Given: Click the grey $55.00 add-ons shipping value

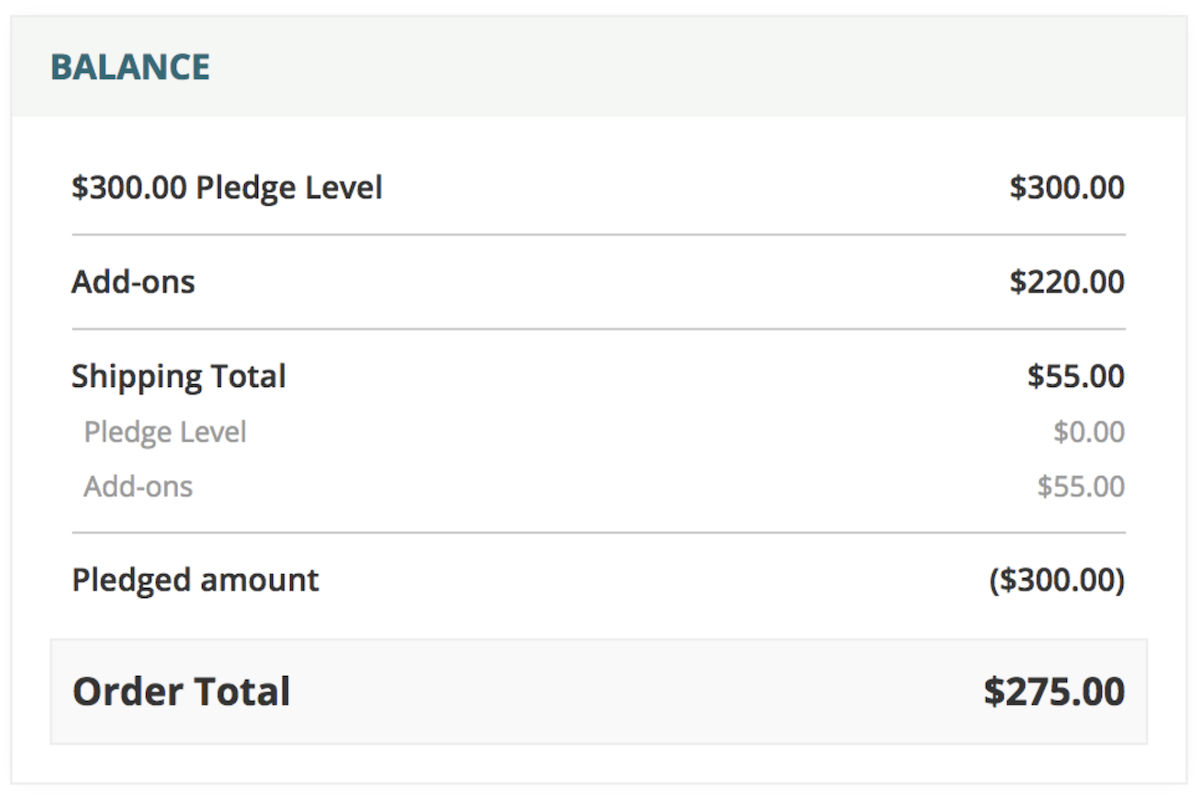Looking at the screenshot, I should 1081,487.
